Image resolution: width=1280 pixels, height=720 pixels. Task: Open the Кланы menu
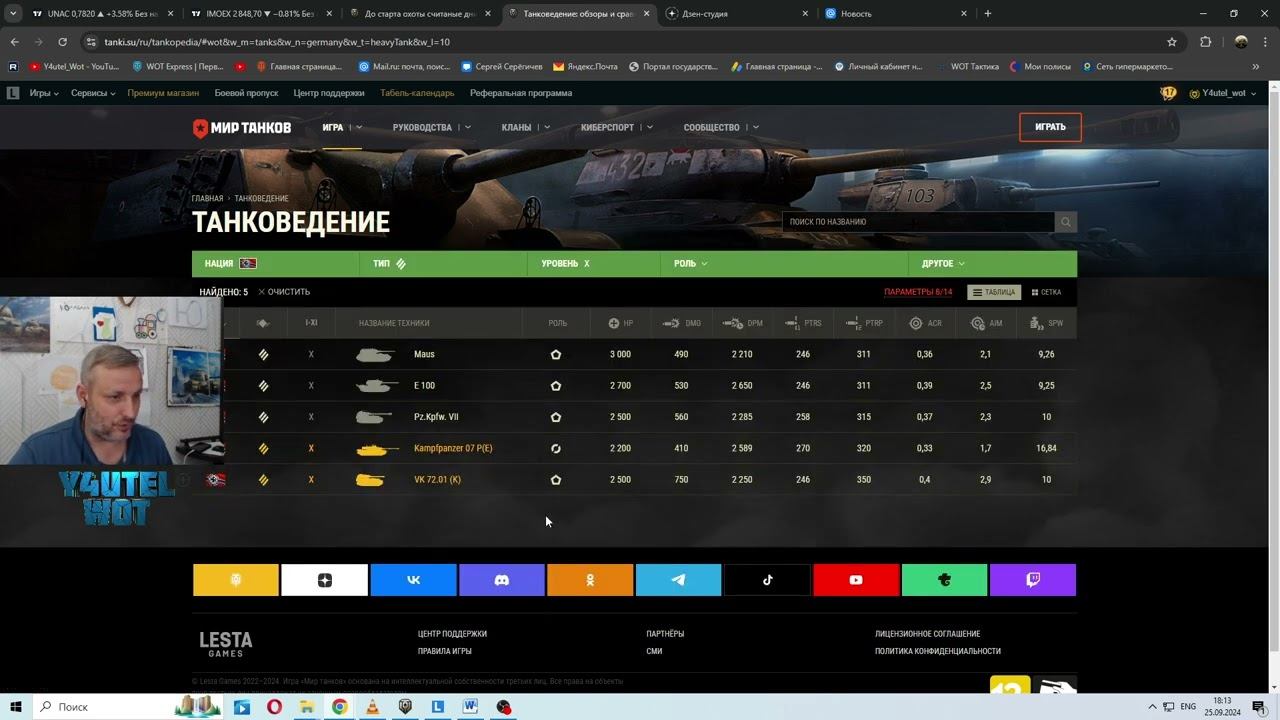click(x=526, y=128)
